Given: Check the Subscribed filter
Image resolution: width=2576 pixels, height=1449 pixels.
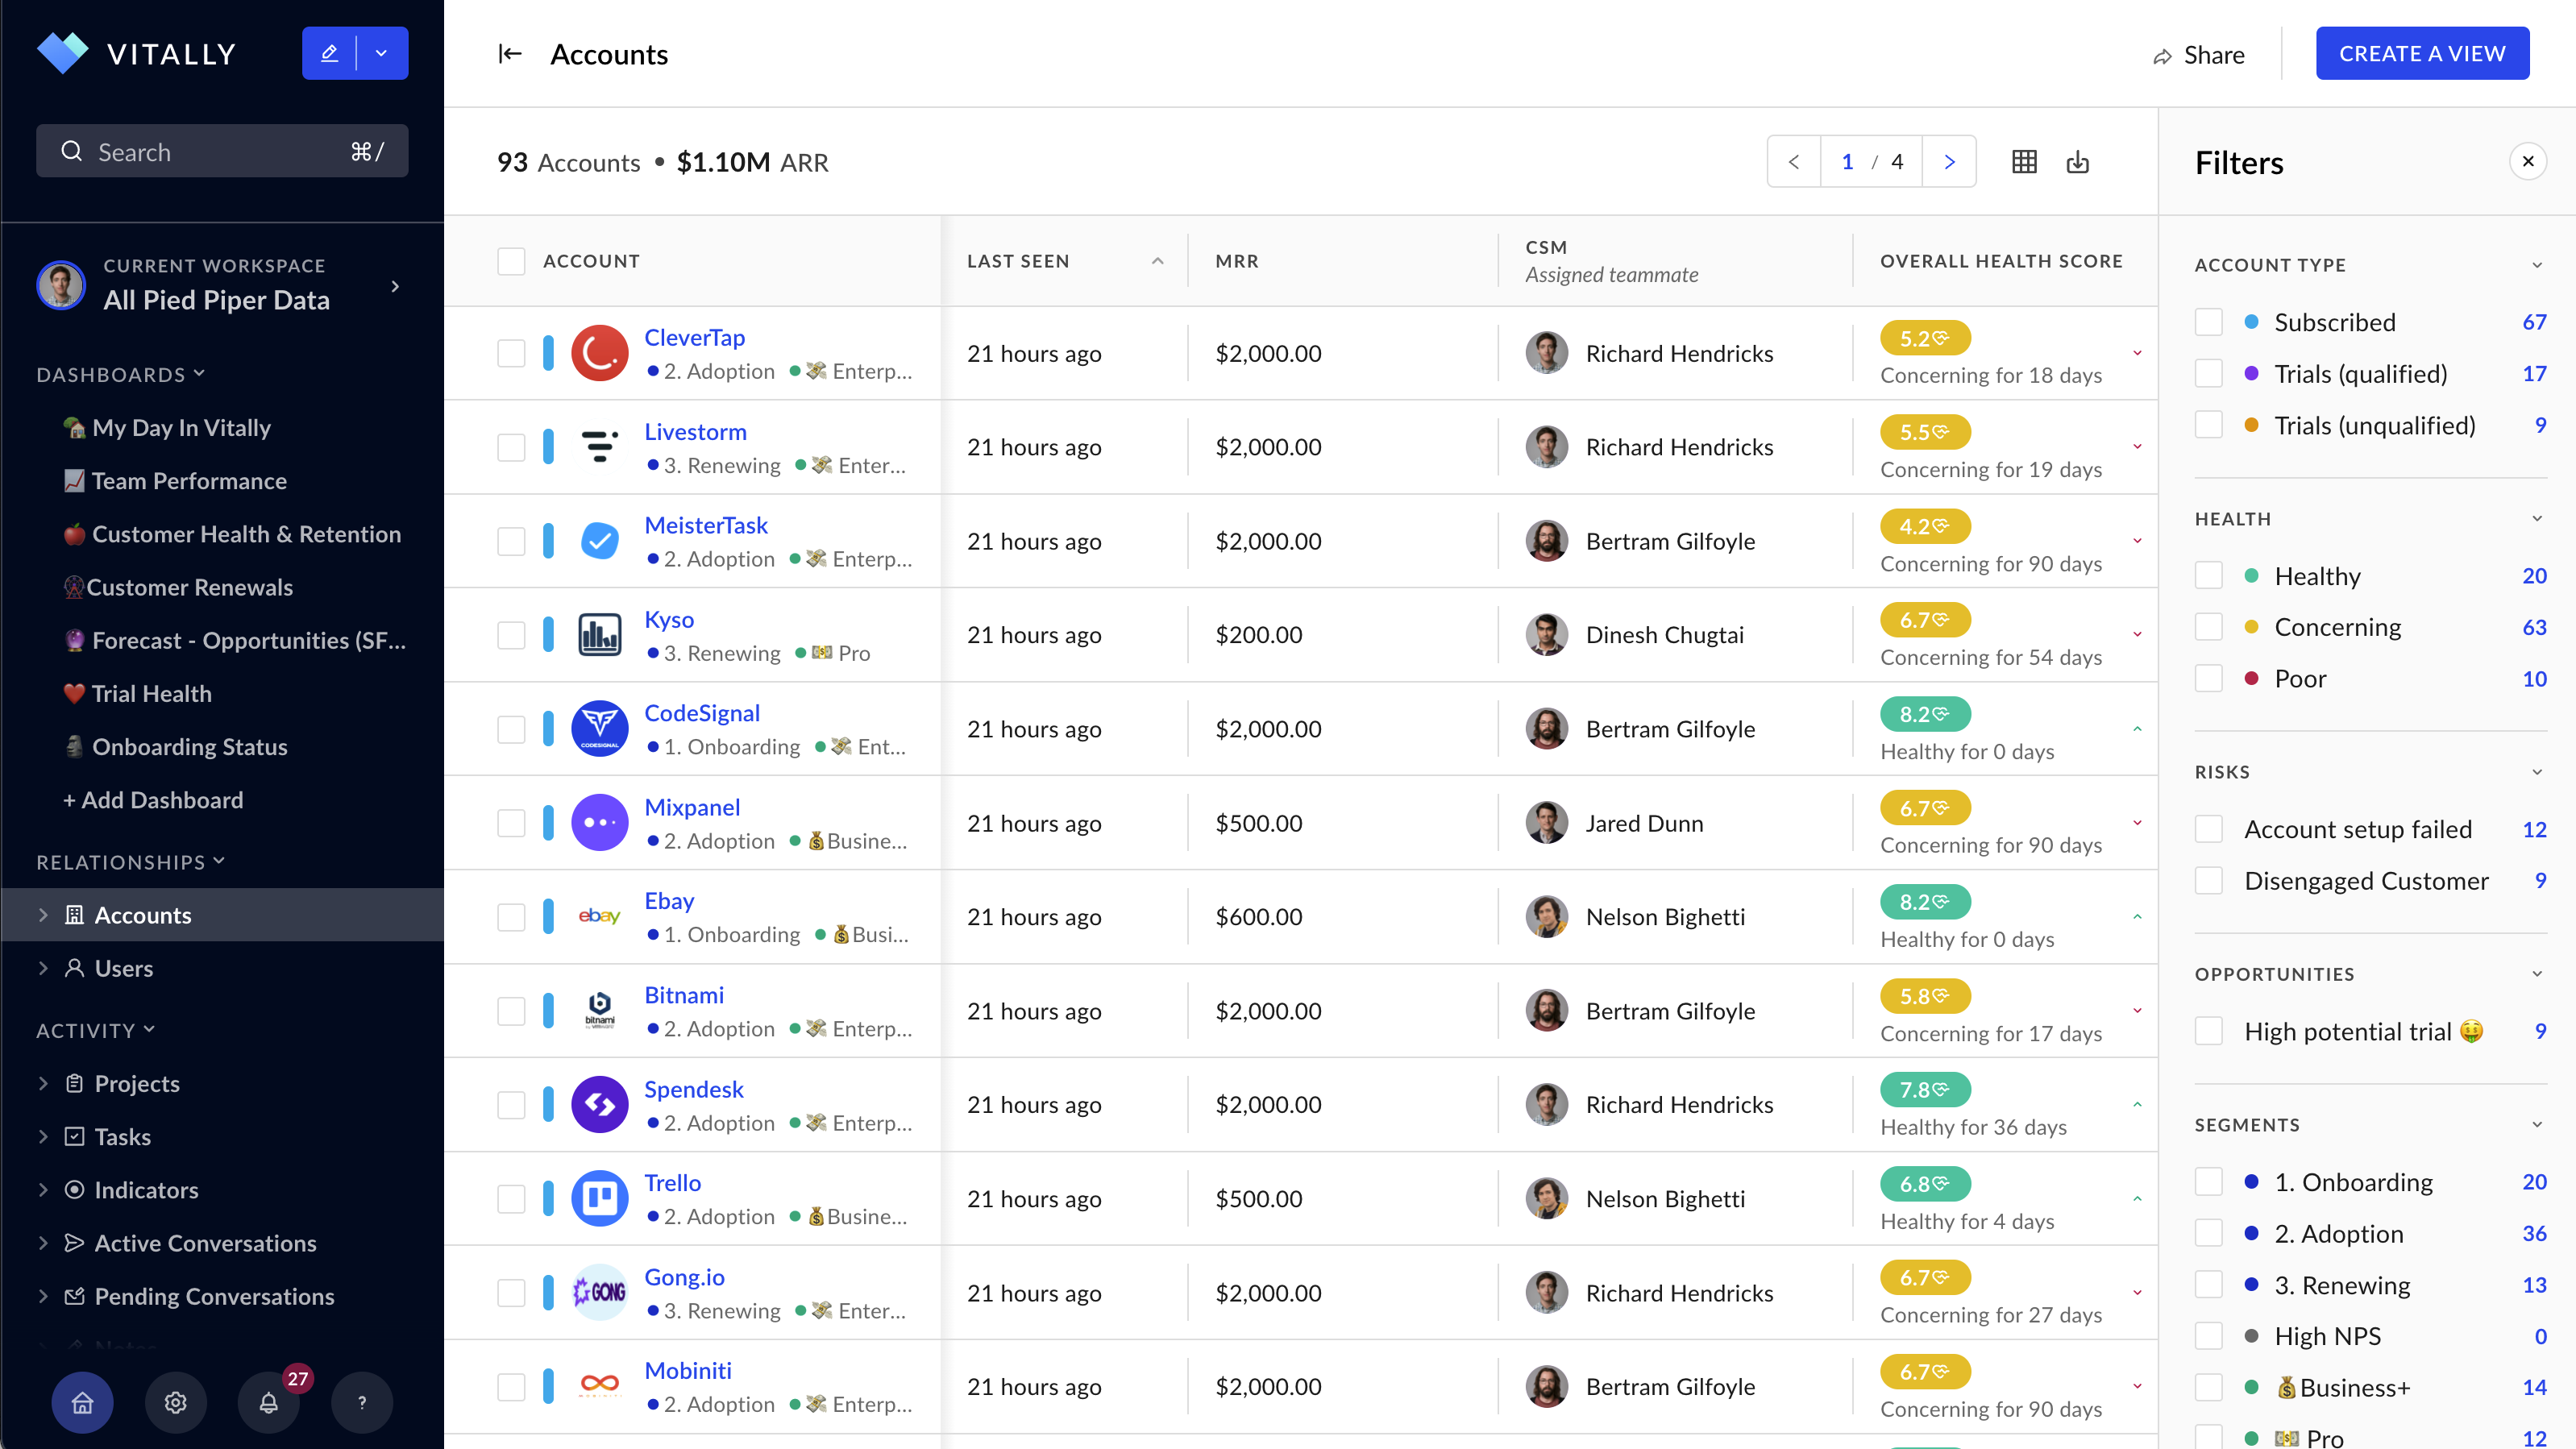Looking at the screenshot, I should point(2209,322).
